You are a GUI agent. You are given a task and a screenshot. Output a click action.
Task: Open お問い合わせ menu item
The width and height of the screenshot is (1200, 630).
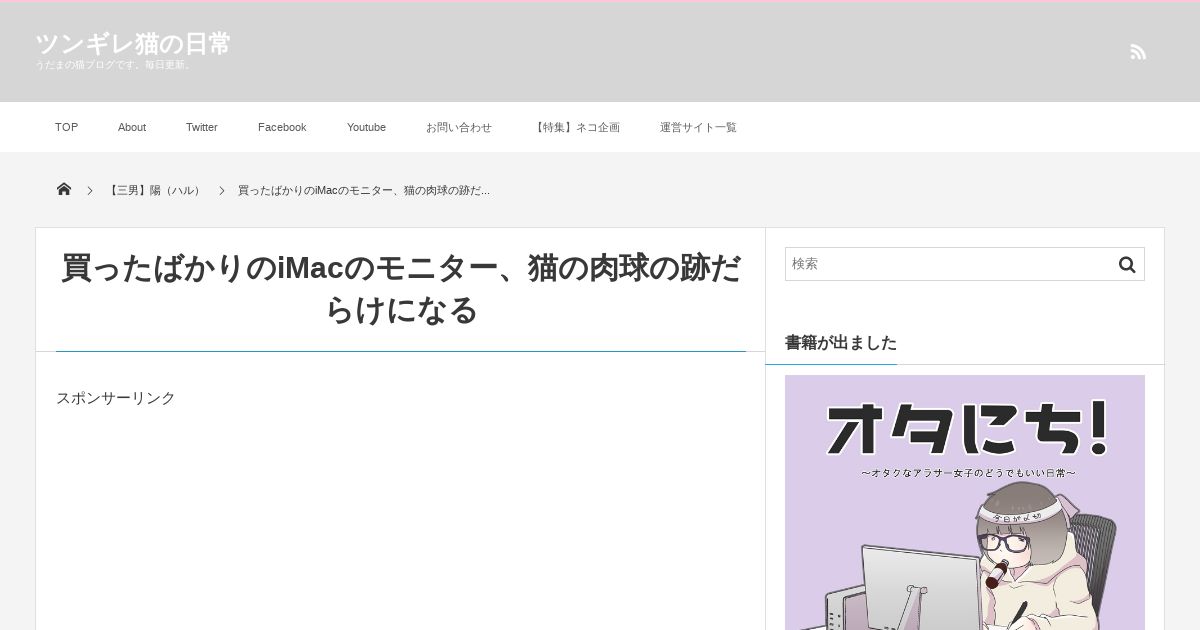(x=459, y=127)
